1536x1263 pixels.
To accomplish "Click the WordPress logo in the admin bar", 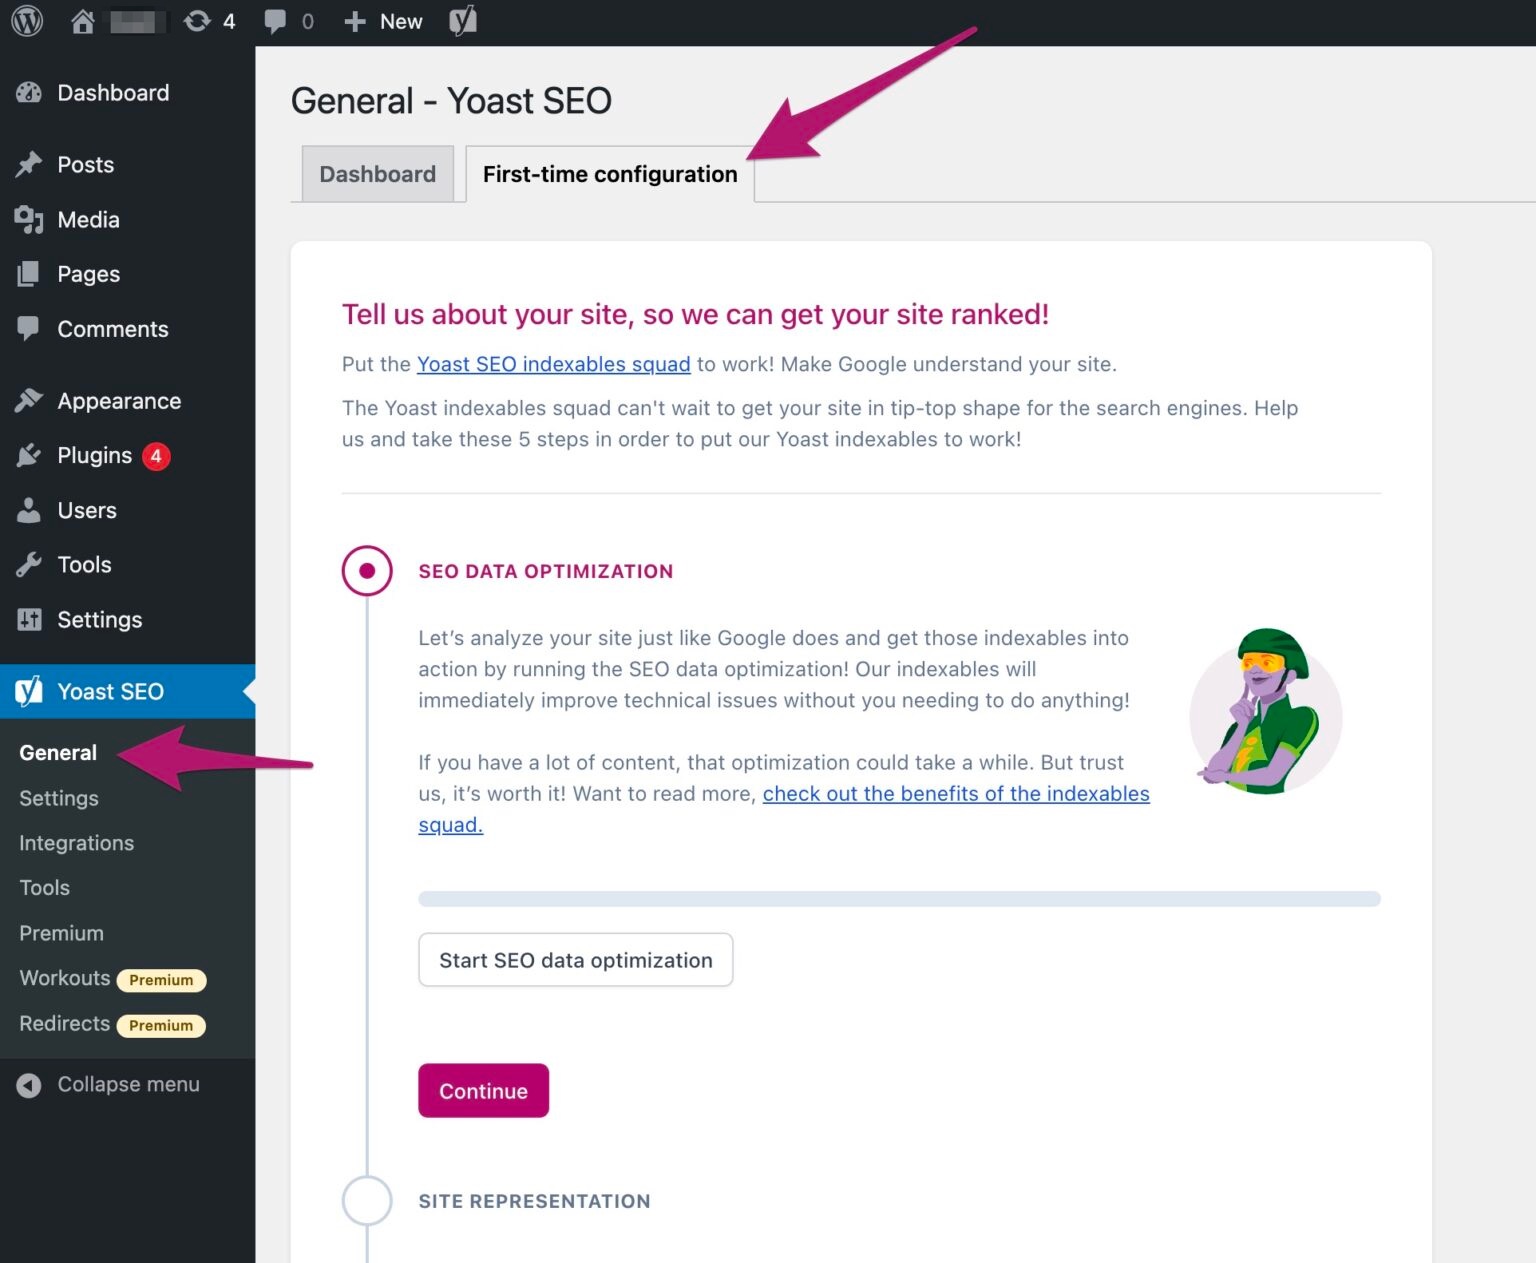I will 25,20.
